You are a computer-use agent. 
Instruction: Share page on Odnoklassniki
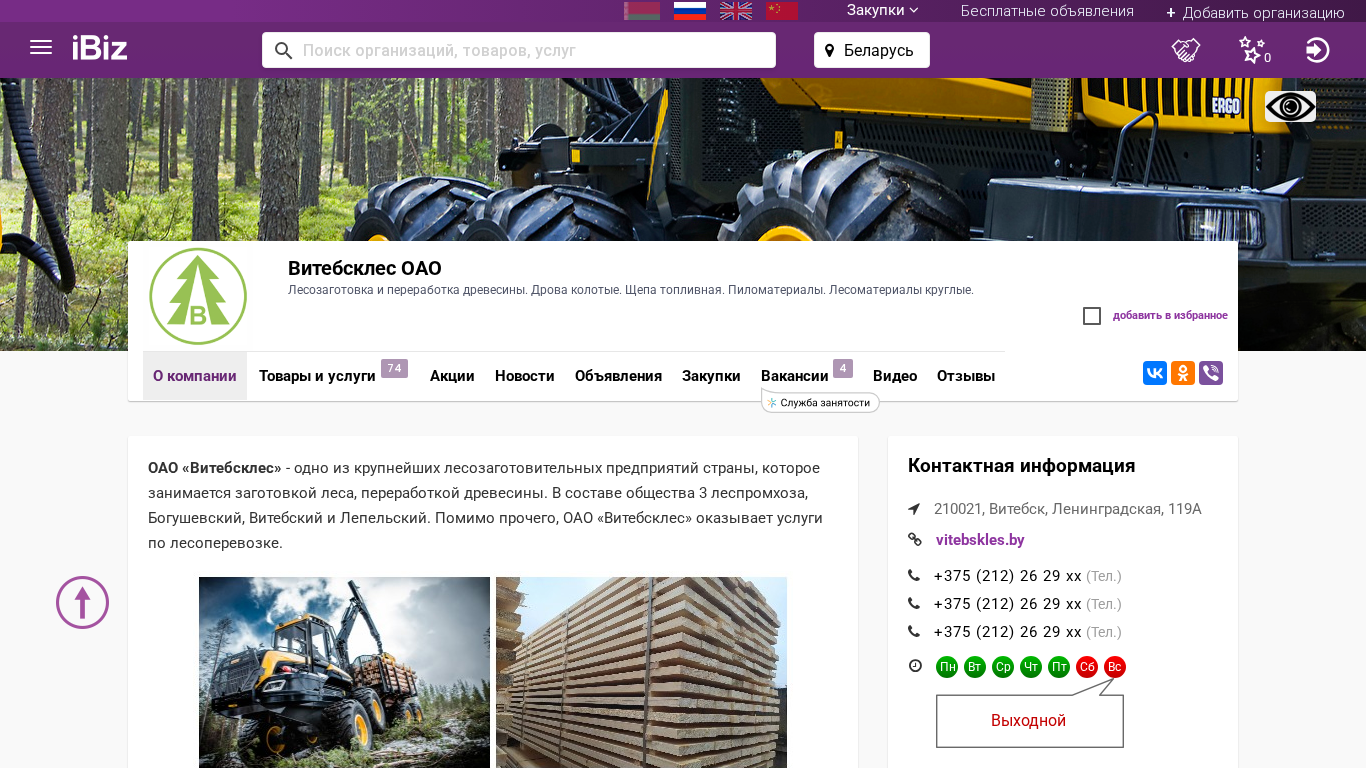click(x=1183, y=373)
